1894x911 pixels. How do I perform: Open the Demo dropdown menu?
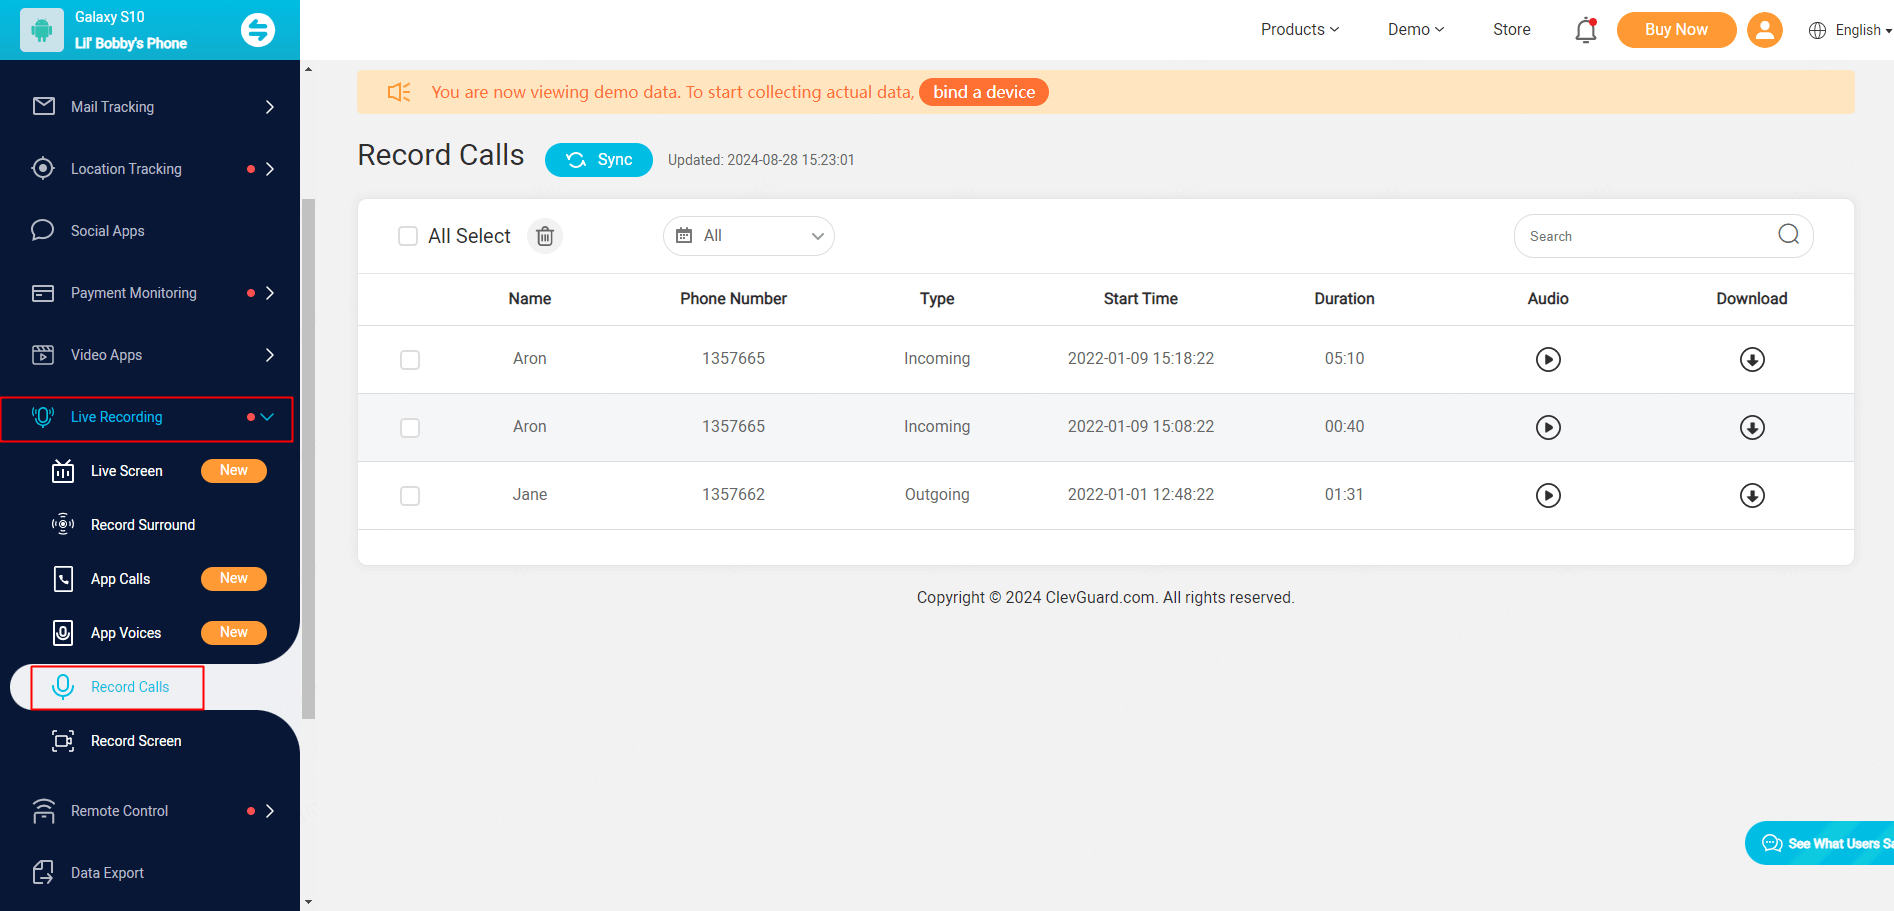click(1416, 30)
